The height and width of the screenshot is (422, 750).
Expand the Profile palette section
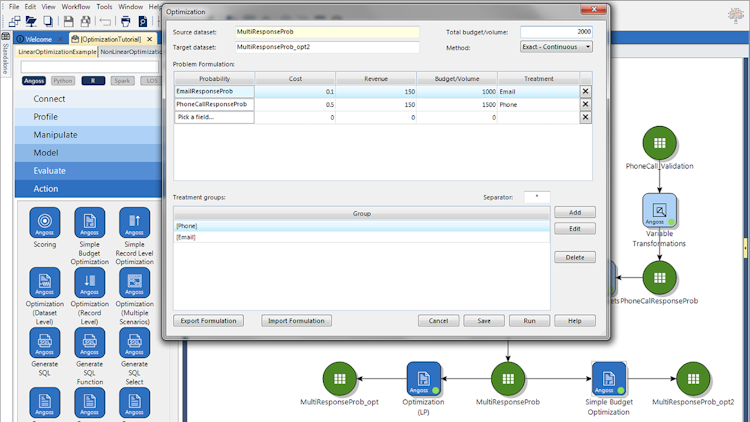tap(88, 117)
